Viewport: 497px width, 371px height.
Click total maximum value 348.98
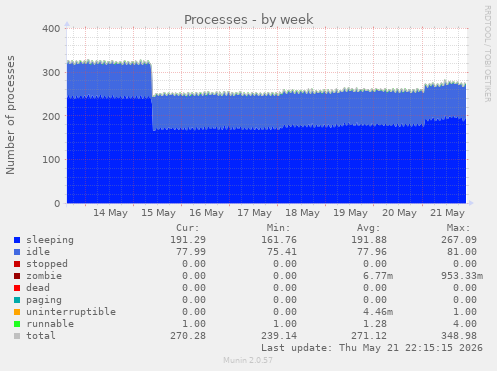459,336
